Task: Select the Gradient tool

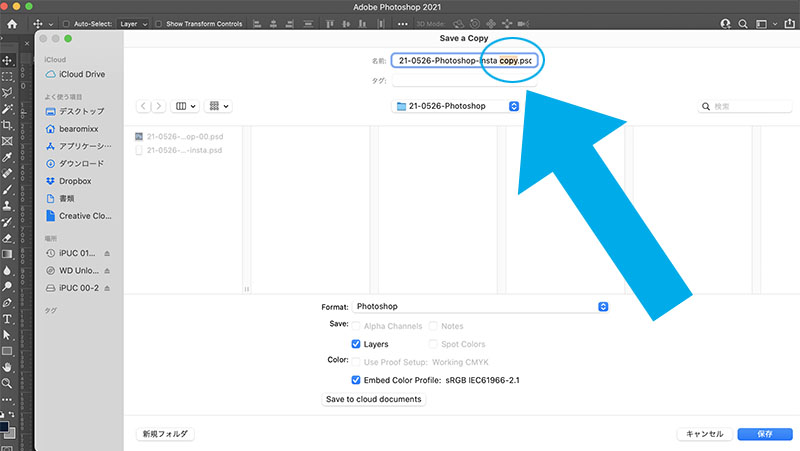Action: tap(7, 254)
